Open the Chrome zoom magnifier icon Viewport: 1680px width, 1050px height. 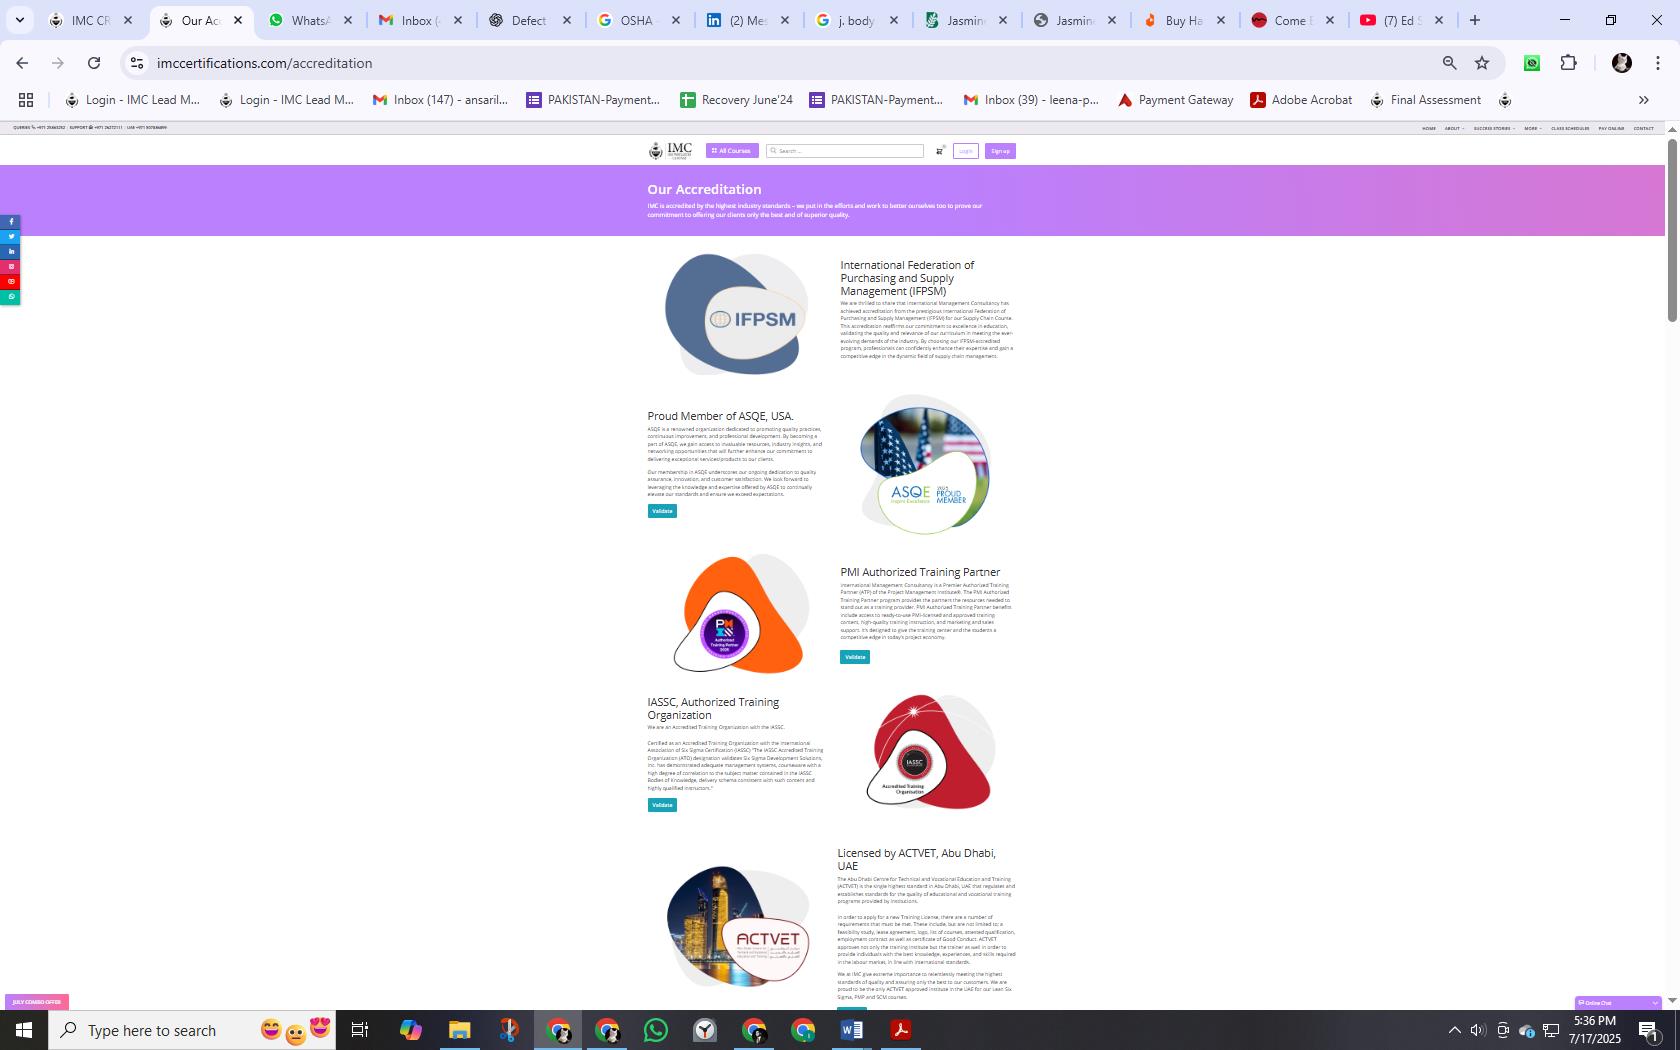tap(1449, 63)
